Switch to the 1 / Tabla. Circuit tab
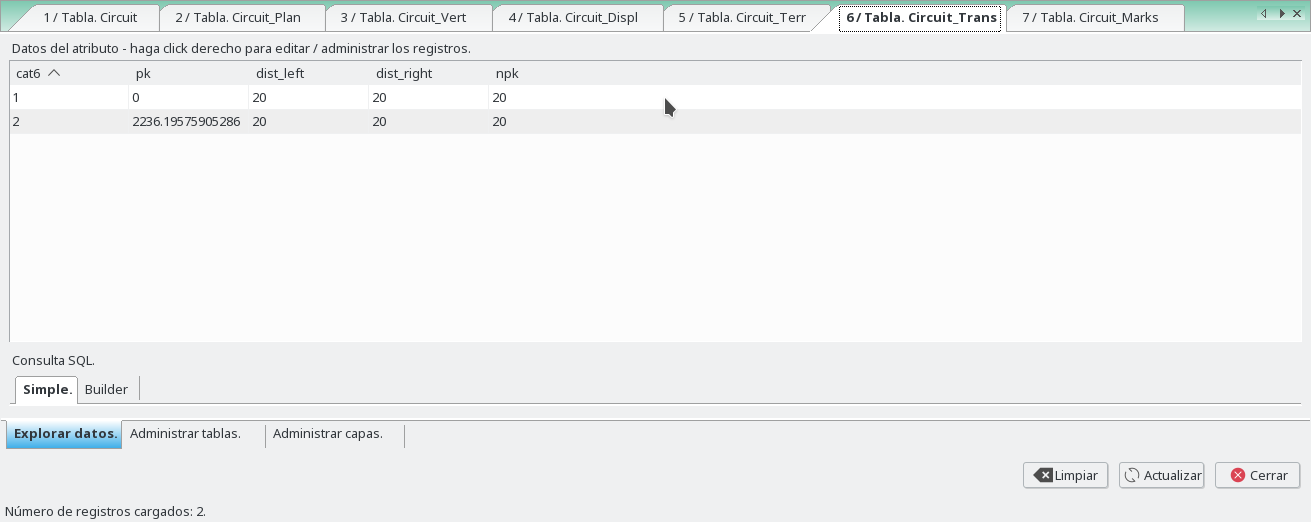 [x=90, y=18]
